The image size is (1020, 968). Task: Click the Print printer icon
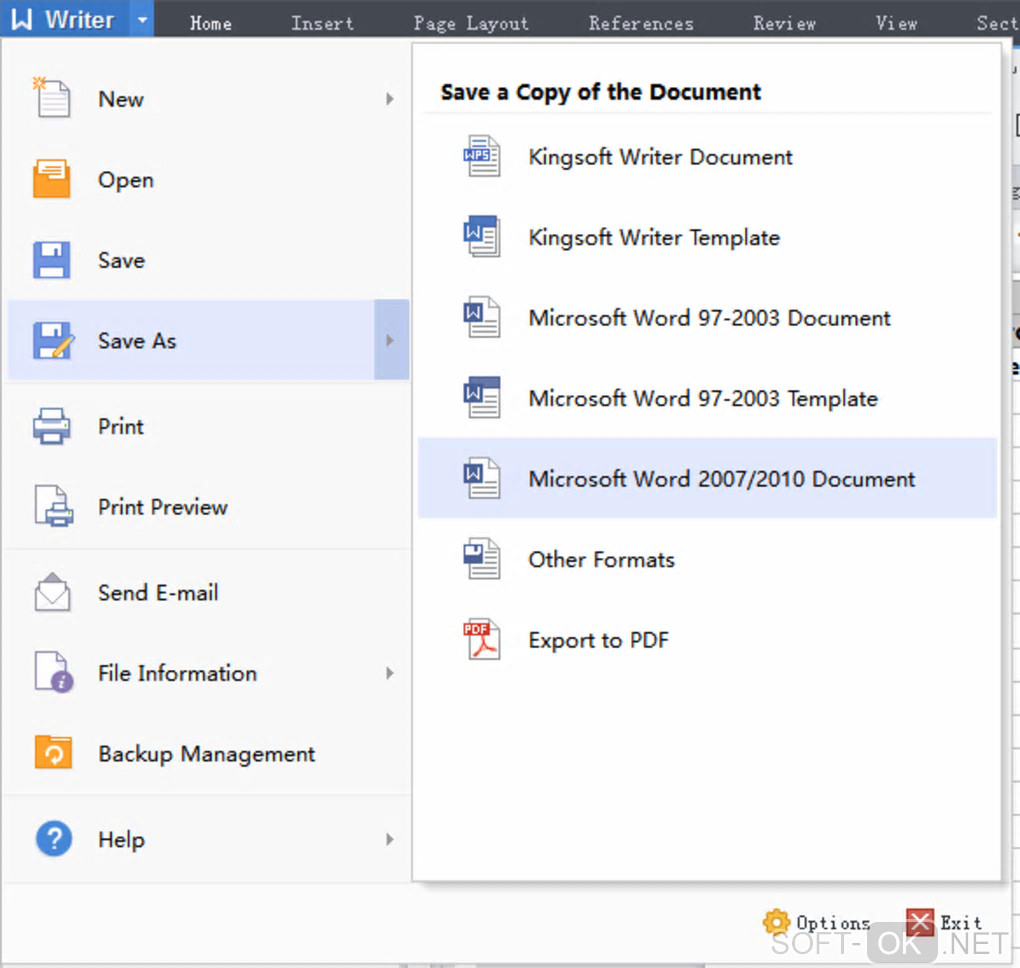coord(51,426)
